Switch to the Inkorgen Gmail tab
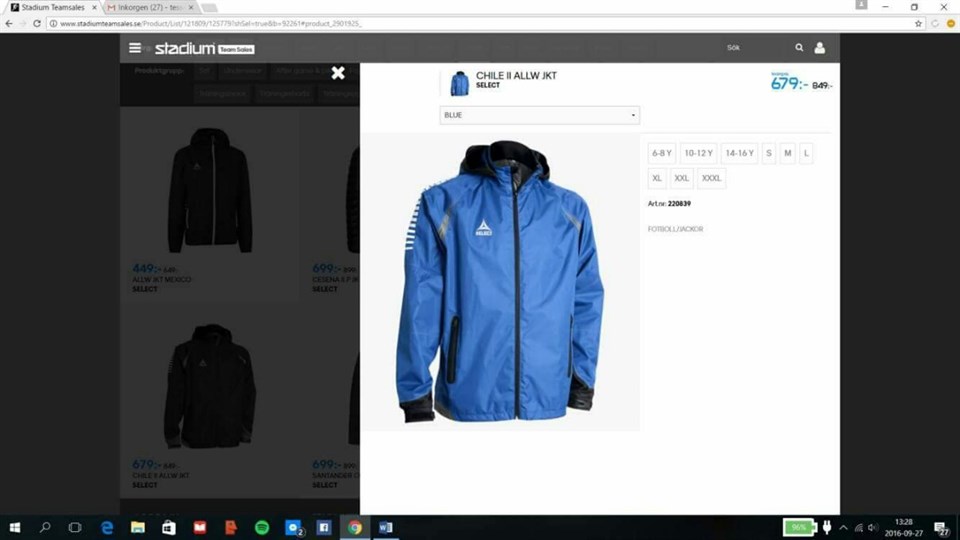This screenshot has height=540, width=960. click(x=150, y=7)
